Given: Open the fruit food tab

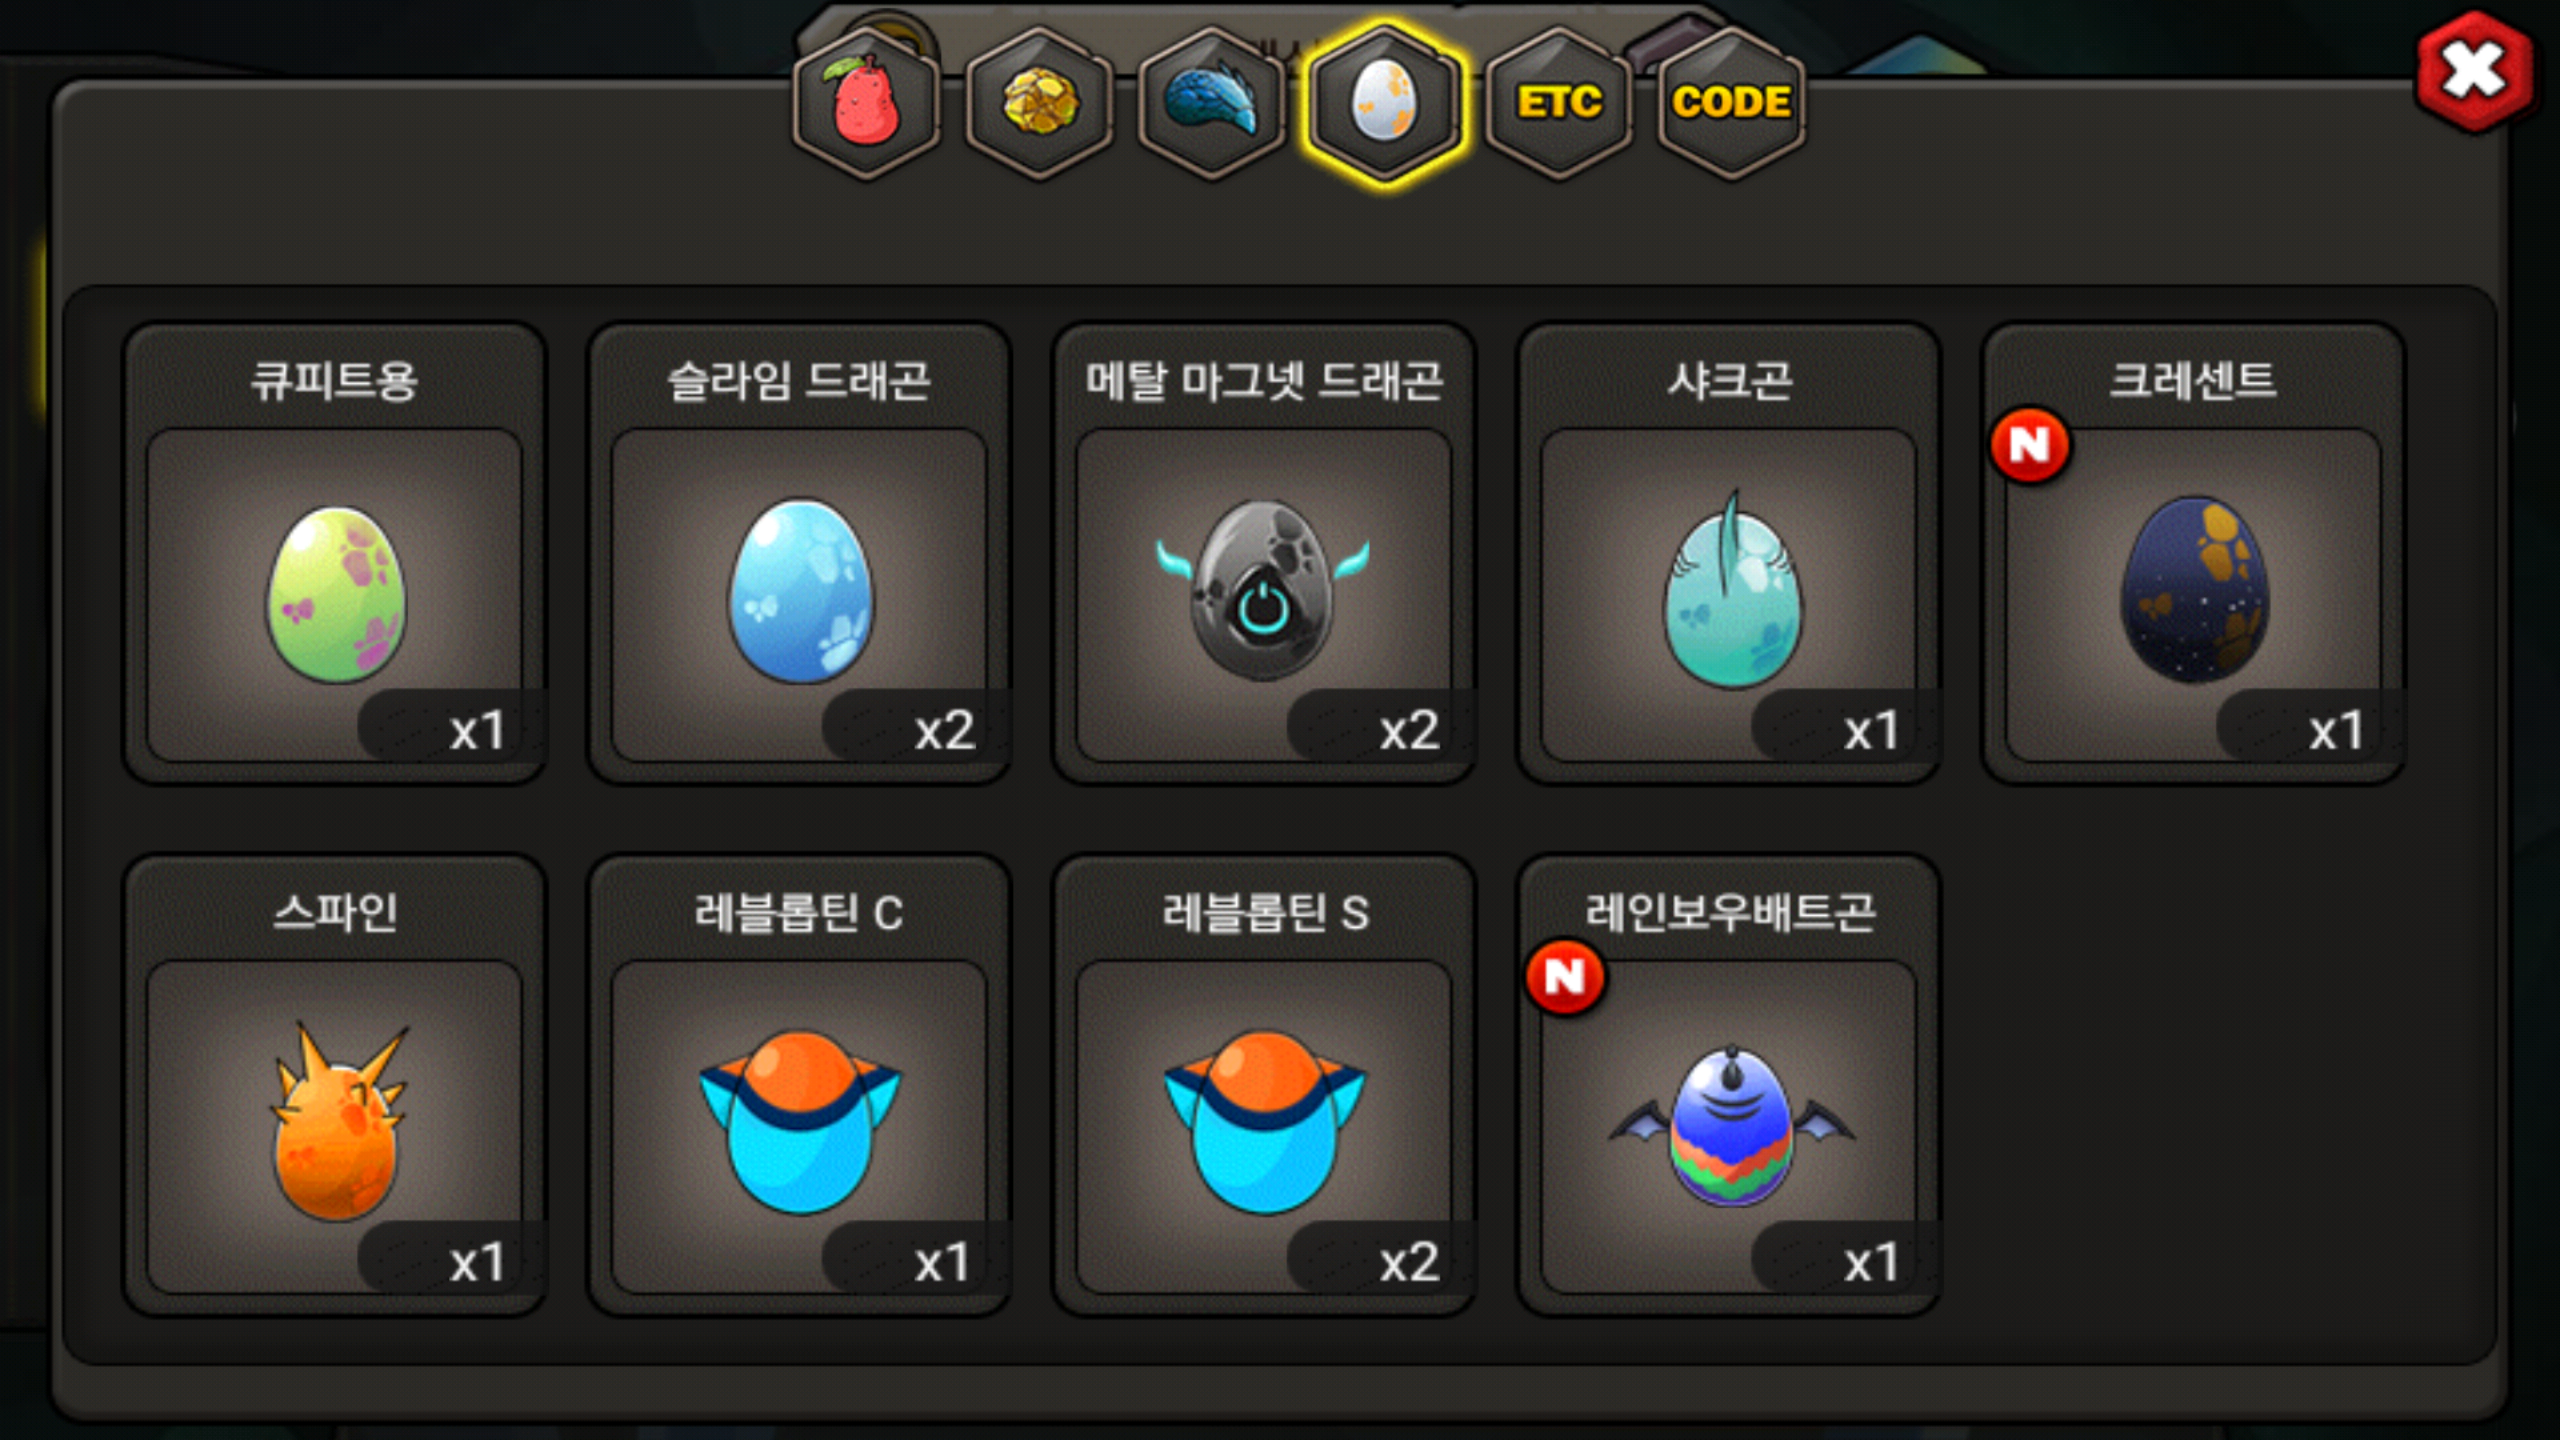Looking at the screenshot, I should coord(866,103).
